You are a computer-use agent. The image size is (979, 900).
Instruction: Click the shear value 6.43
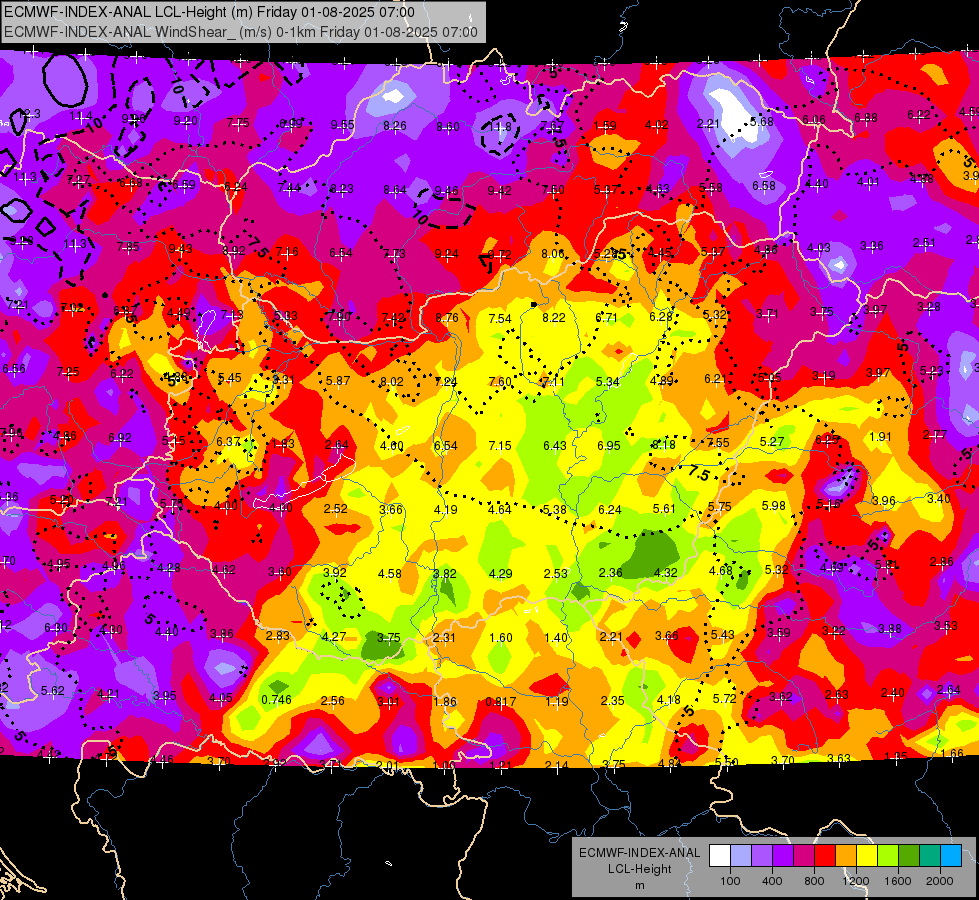(555, 445)
